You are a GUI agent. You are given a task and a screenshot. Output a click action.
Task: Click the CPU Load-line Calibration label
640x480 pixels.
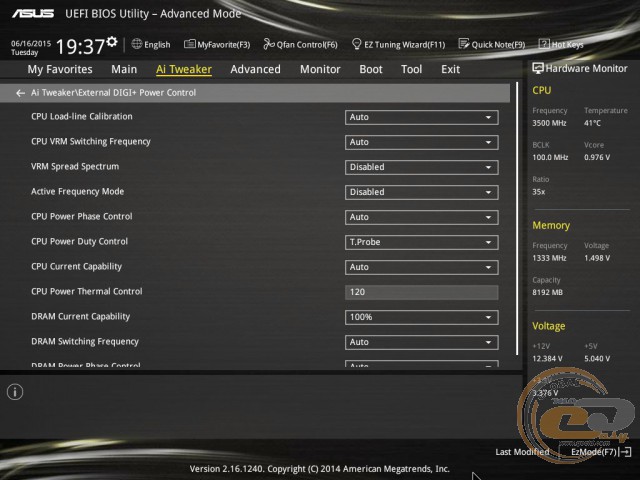pyautogui.click(x=82, y=116)
